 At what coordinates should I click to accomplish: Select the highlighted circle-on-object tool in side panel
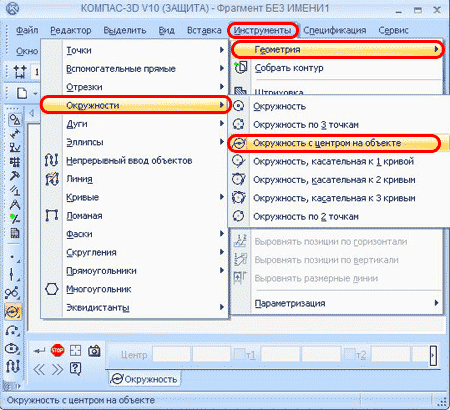coord(13,312)
